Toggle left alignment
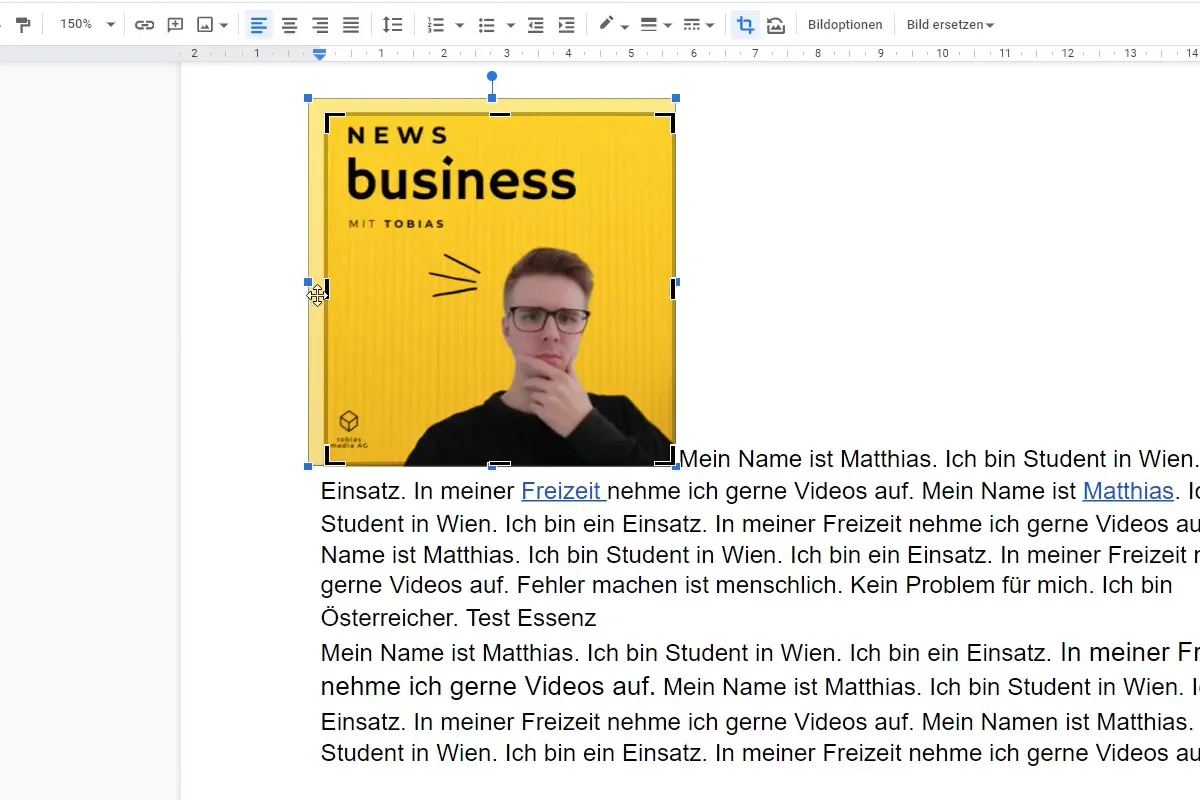The image size is (1200, 800). [x=259, y=25]
